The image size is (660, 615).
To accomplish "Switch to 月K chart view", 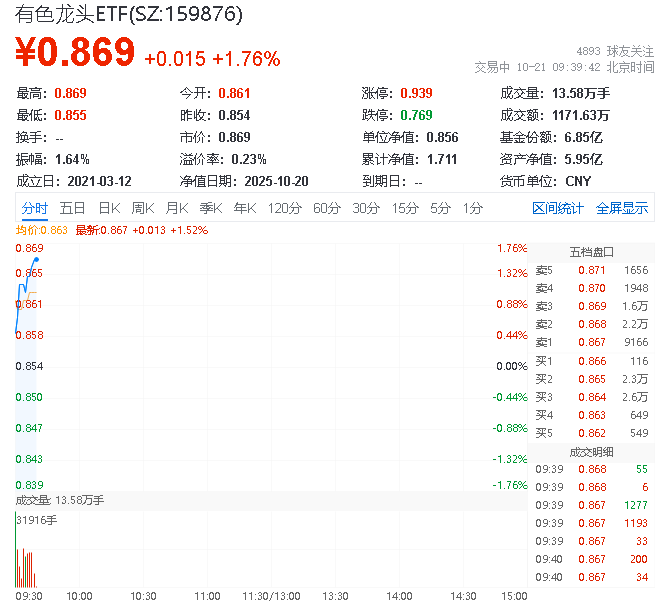I will (177, 208).
